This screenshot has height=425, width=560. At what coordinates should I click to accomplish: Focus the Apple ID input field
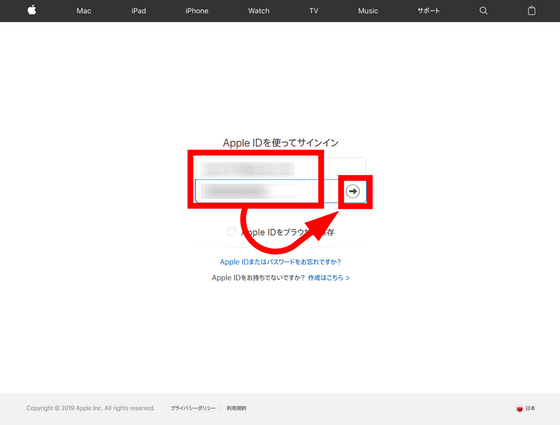pos(280,168)
